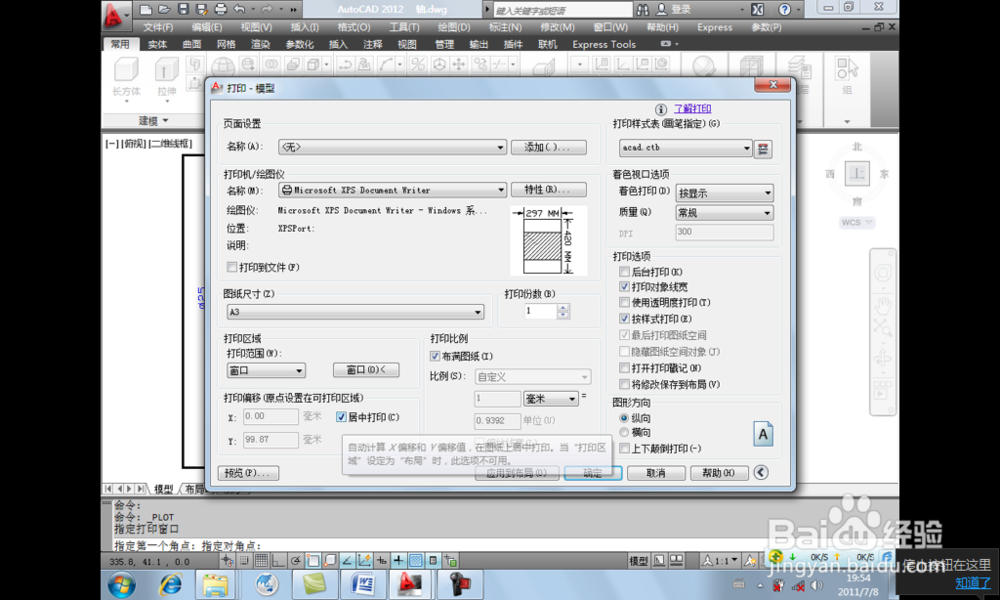Open the printer name dropdown
1000x600 pixels.
click(x=392, y=190)
